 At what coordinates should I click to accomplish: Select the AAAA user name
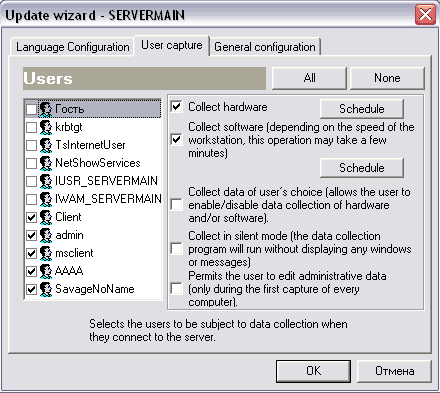click(69, 271)
